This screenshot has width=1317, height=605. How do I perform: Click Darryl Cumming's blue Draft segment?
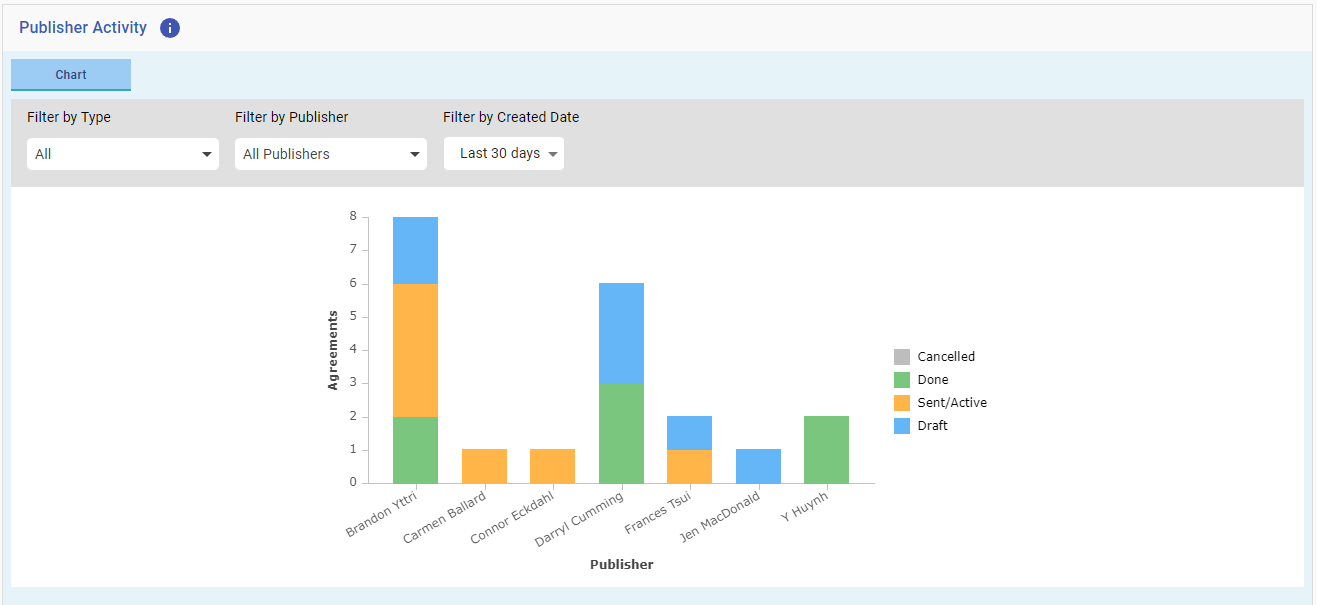(x=621, y=333)
